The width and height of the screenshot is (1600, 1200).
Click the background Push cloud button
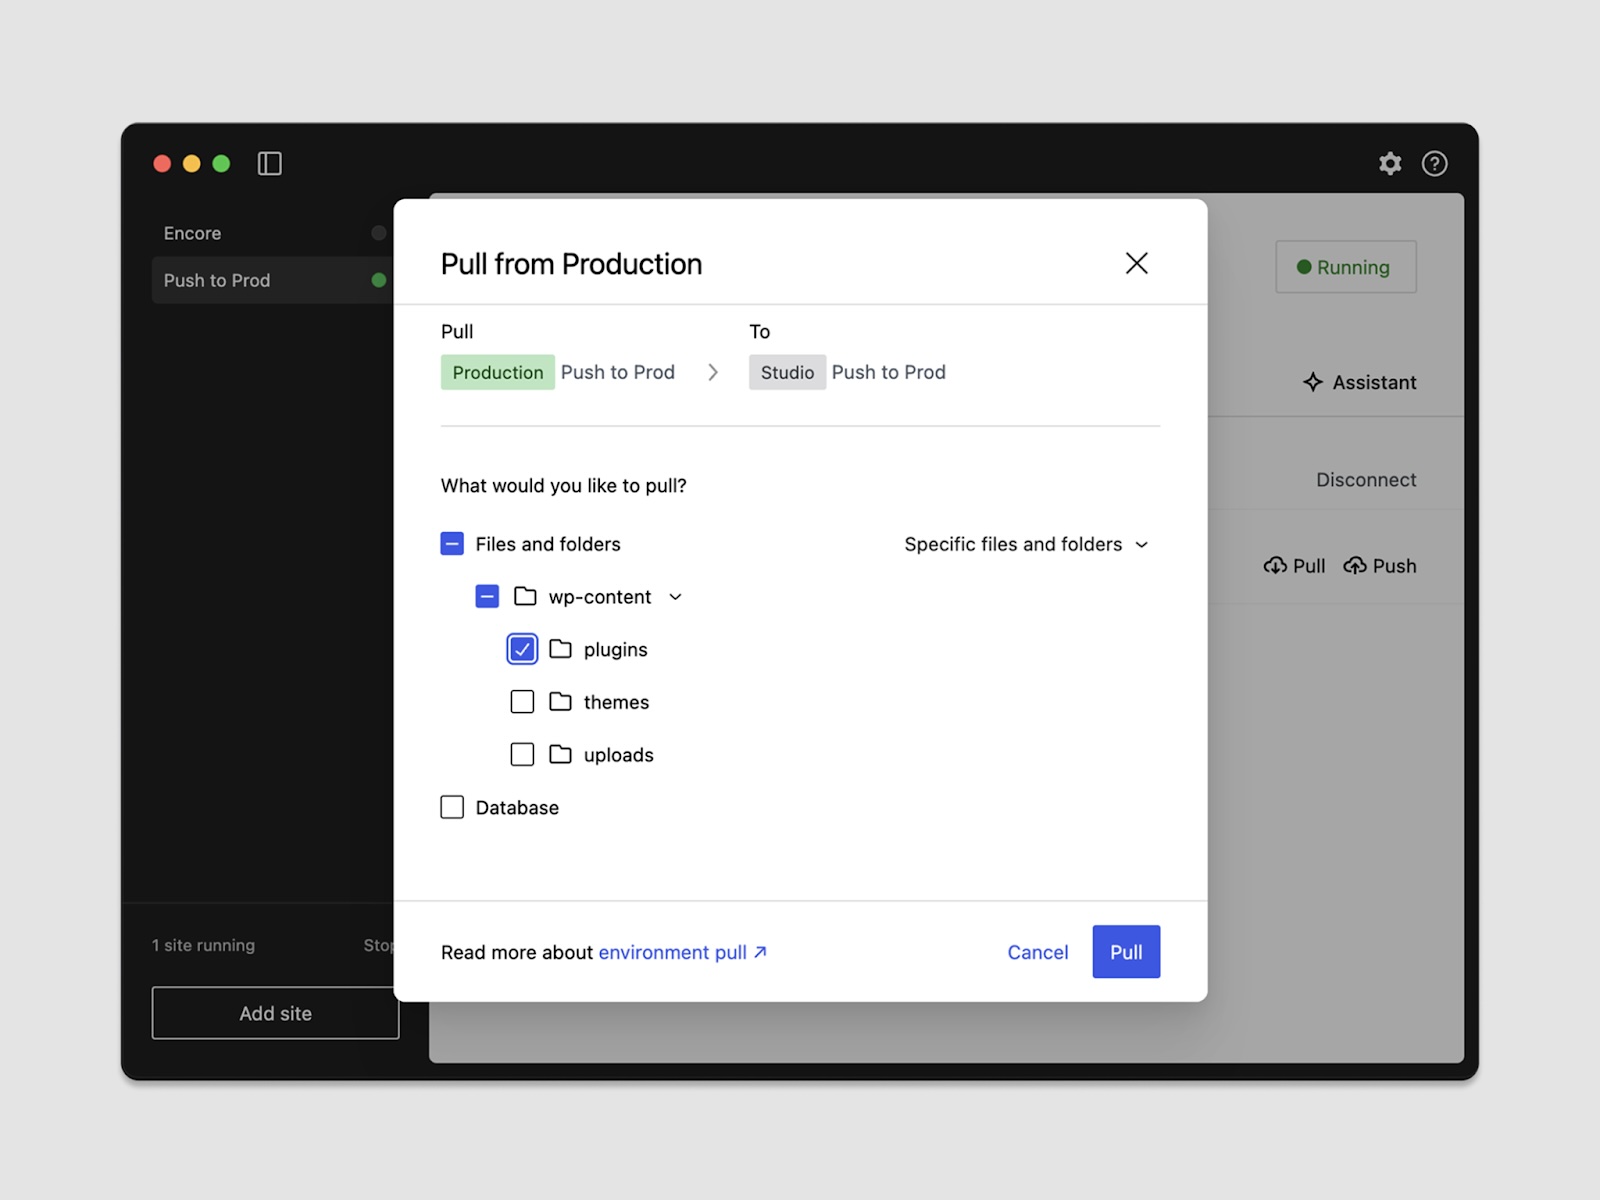[1379, 566]
